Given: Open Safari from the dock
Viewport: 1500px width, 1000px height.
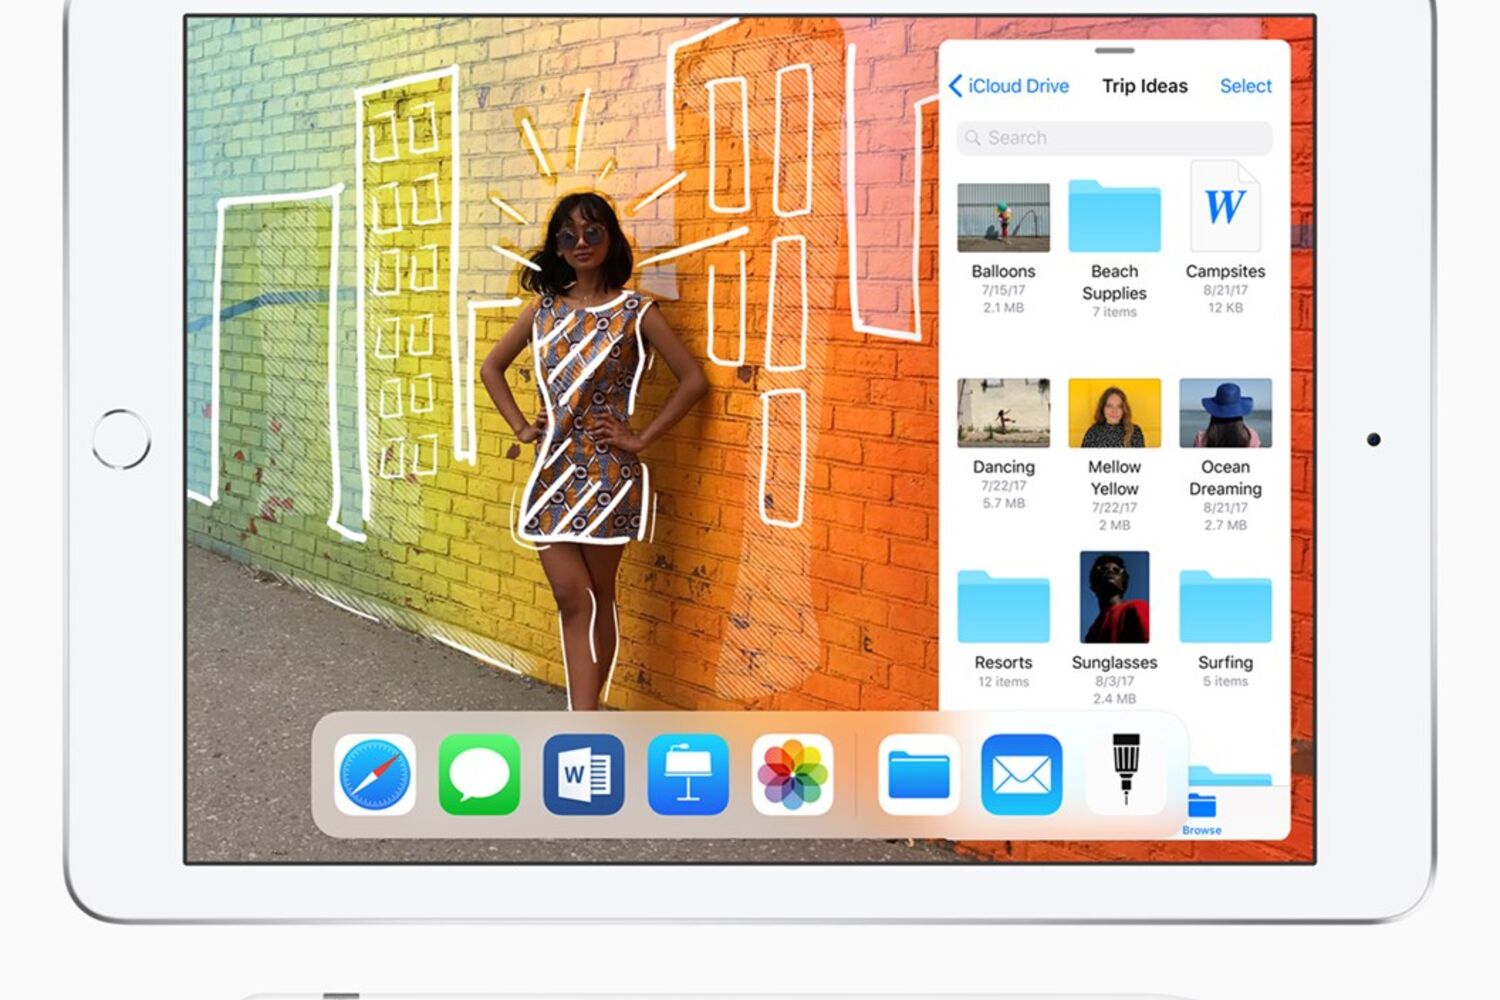Looking at the screenshot, I should [x=375, y=775].
